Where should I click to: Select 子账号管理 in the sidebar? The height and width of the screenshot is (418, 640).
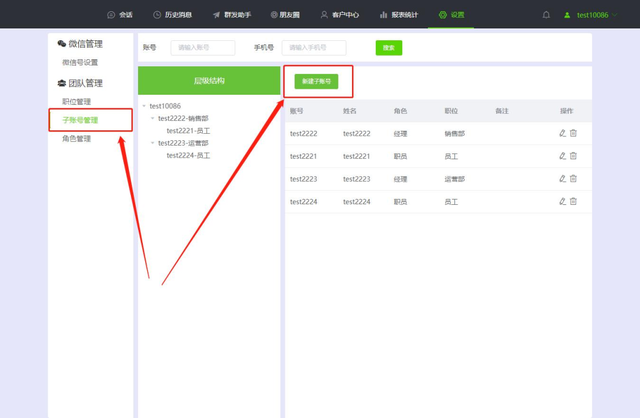pyautogui.click(x=80, y=120)
